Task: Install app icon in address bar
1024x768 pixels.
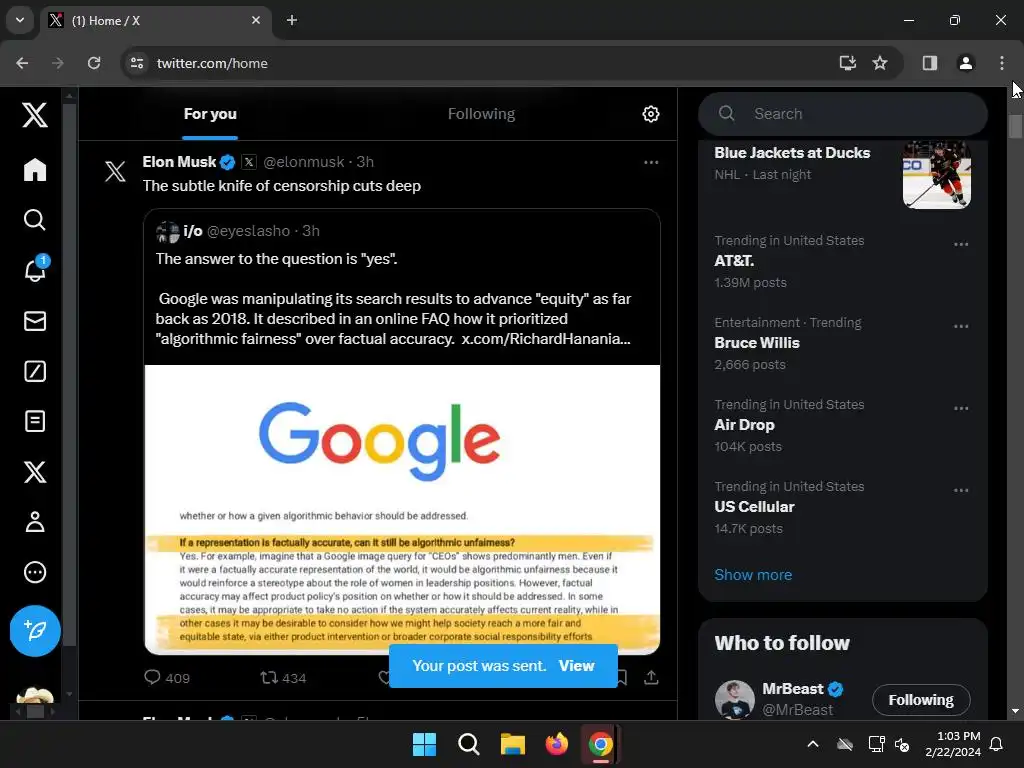Action: [847, 63]
